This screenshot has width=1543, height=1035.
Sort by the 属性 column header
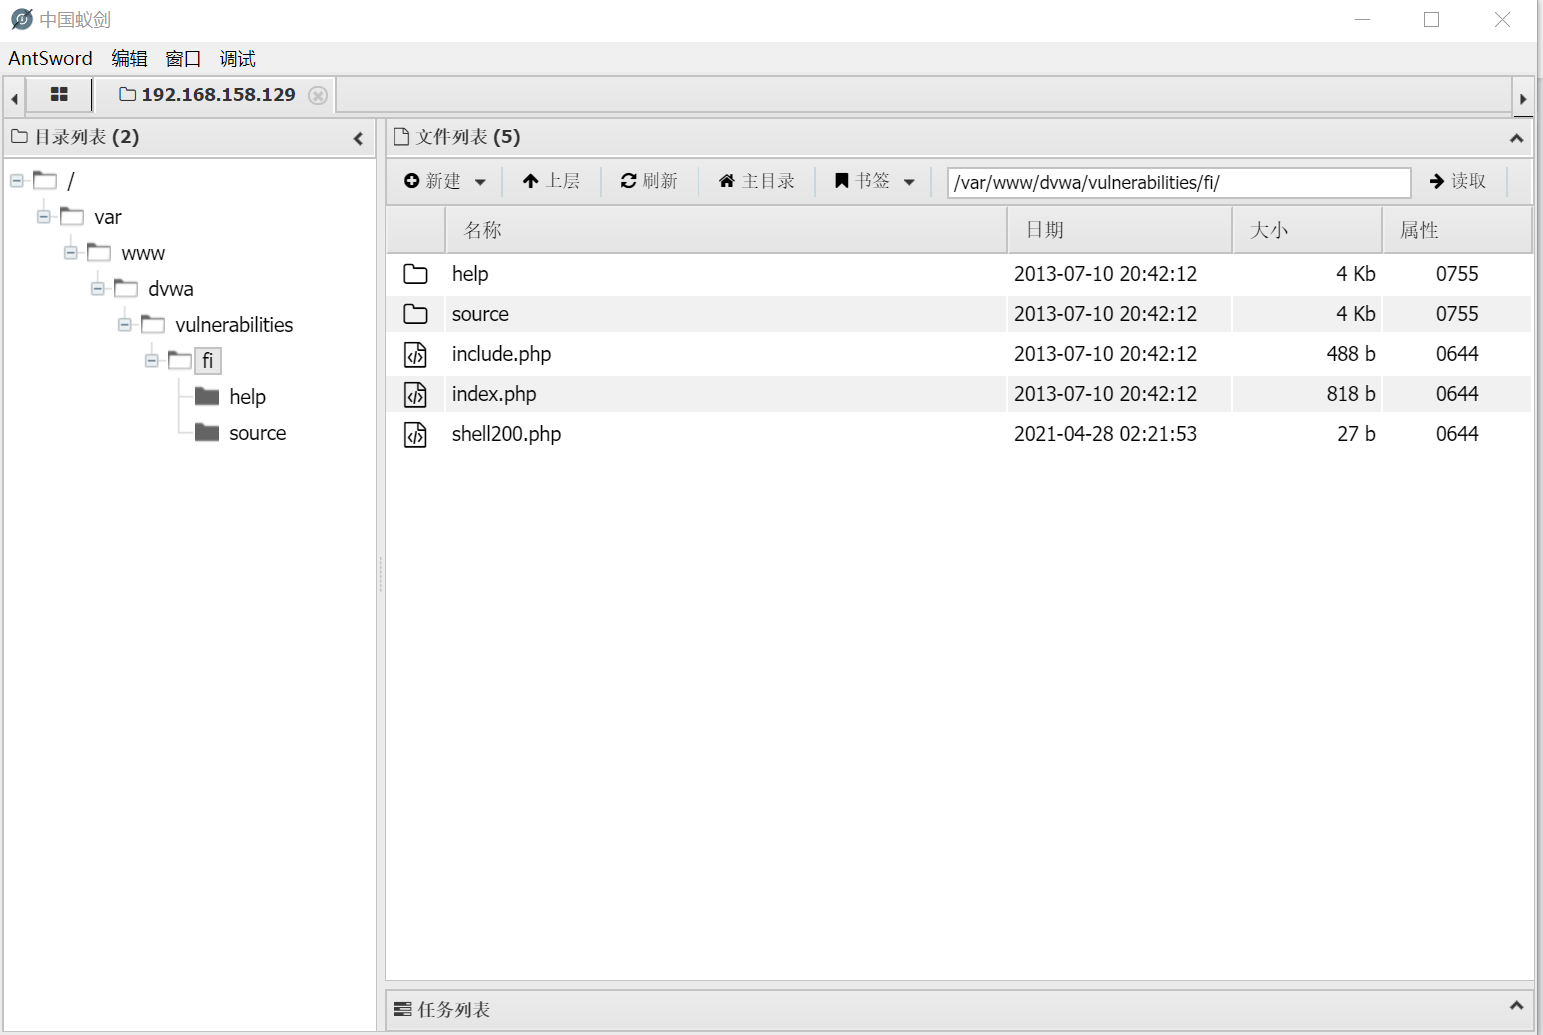coord(1457,230)
